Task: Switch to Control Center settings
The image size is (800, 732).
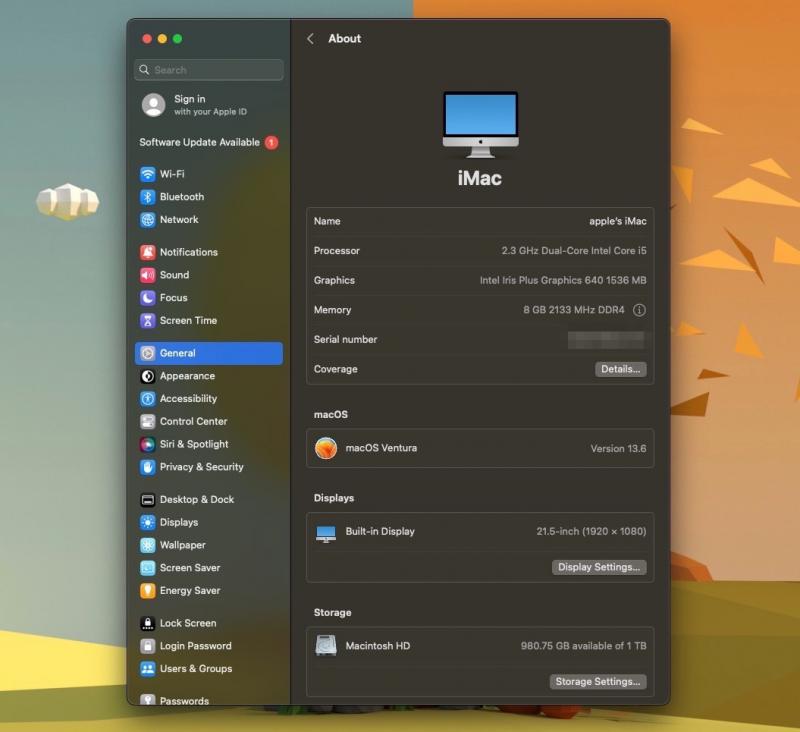Action: click(193, 421)
